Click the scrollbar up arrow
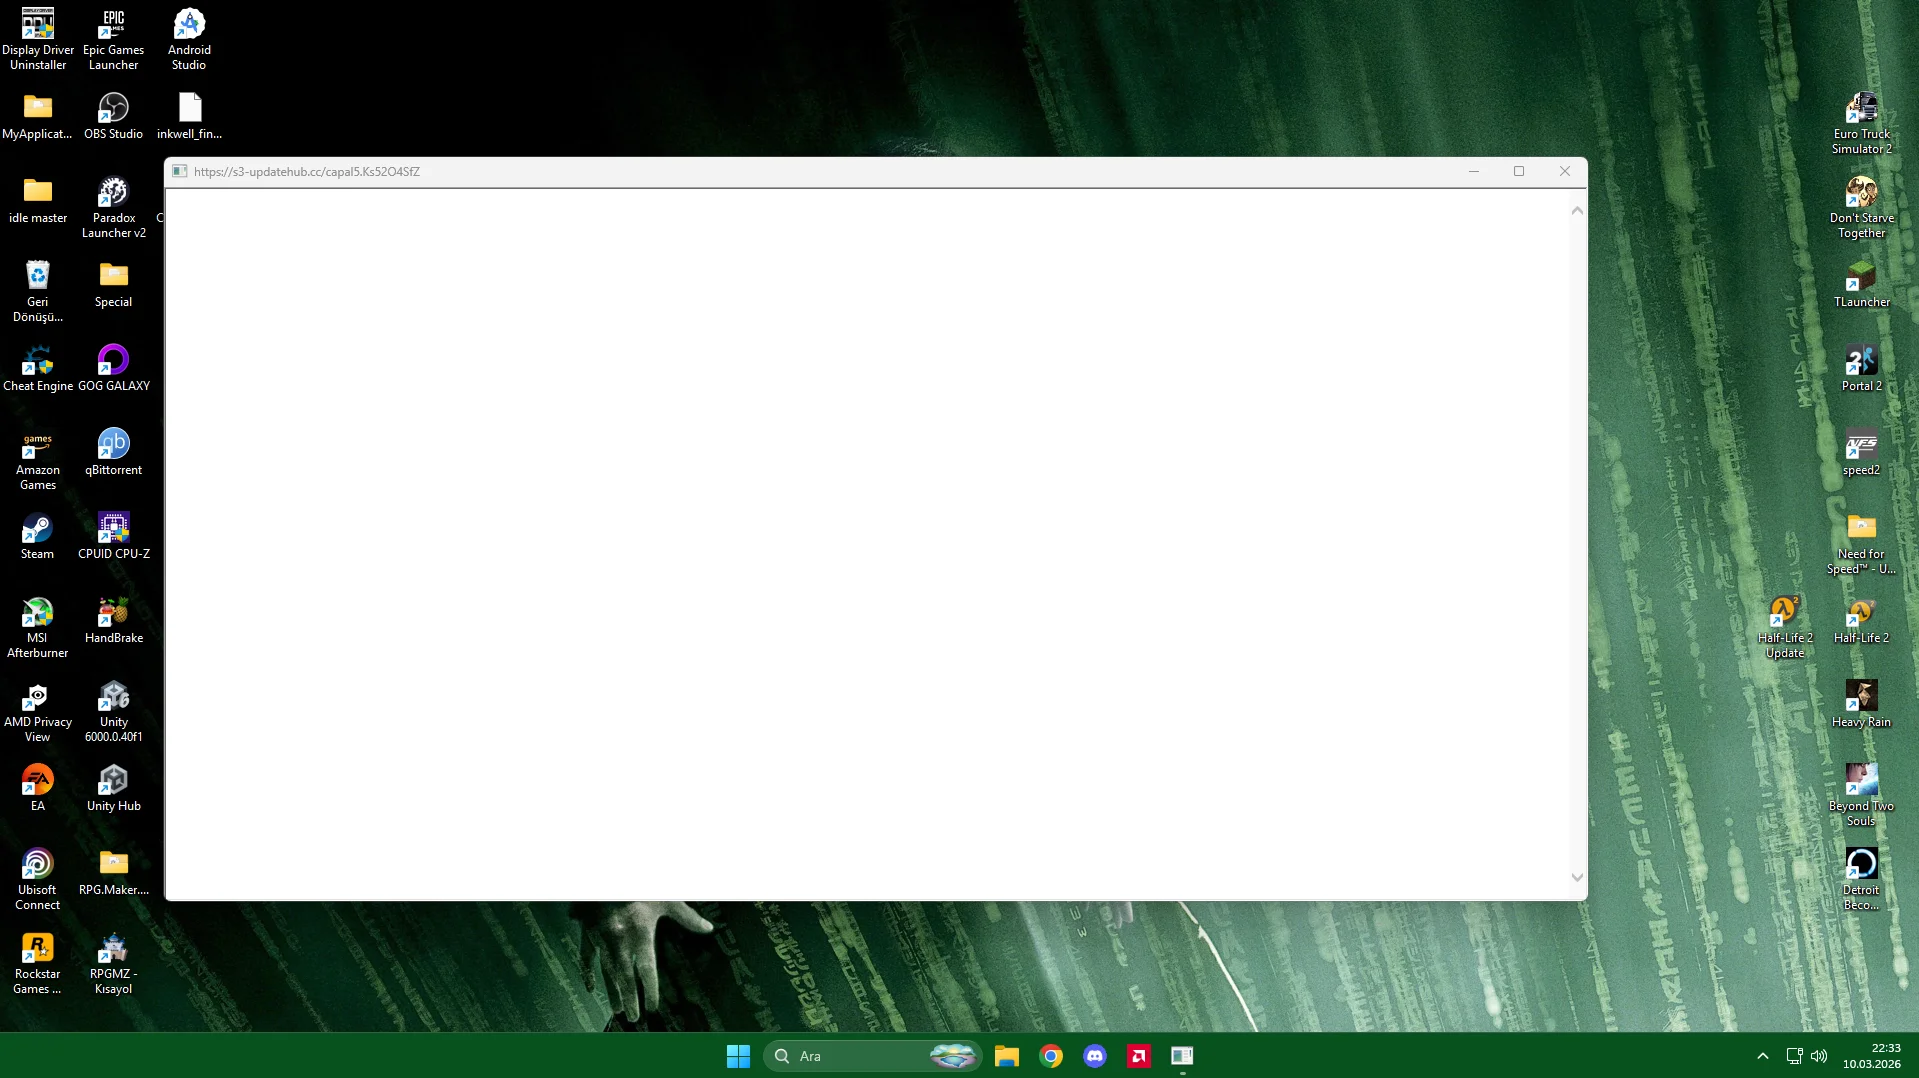 click(x=1577, y=210)
